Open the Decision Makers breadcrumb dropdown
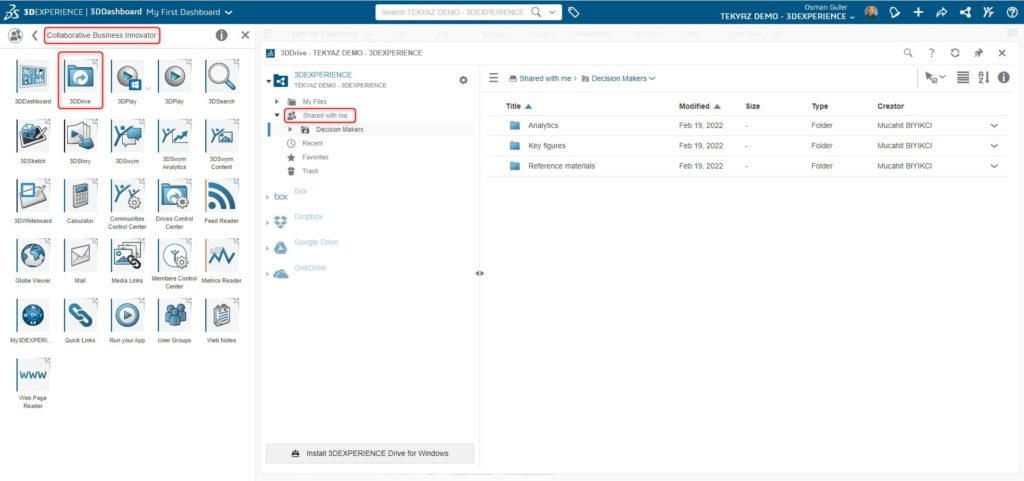Viewport: 1024px width, 481px height. [x=652, y=78]
